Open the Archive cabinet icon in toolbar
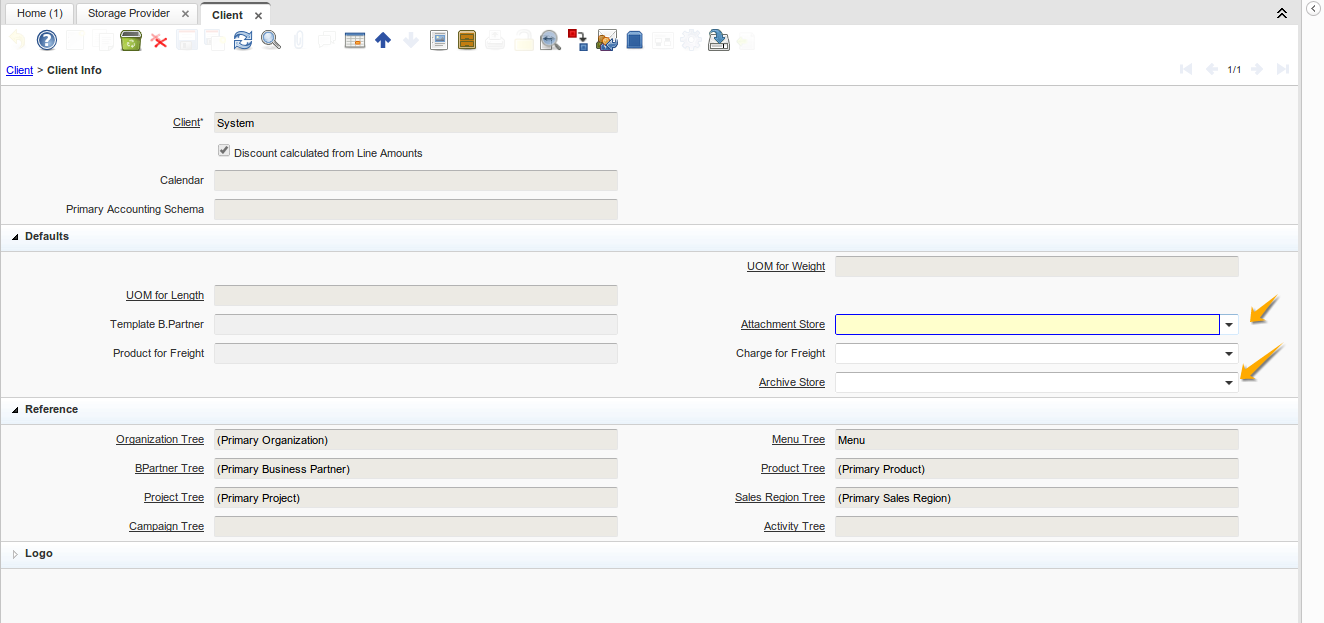Image resolution: width=1324 pixels, height=623 pixels. pyautogui.click(x=466, y=40)
